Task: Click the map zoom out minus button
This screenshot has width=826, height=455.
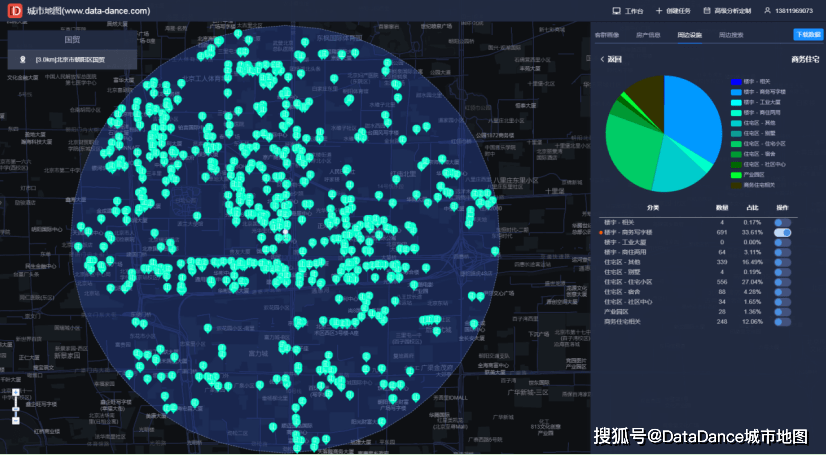Action: 16,421
